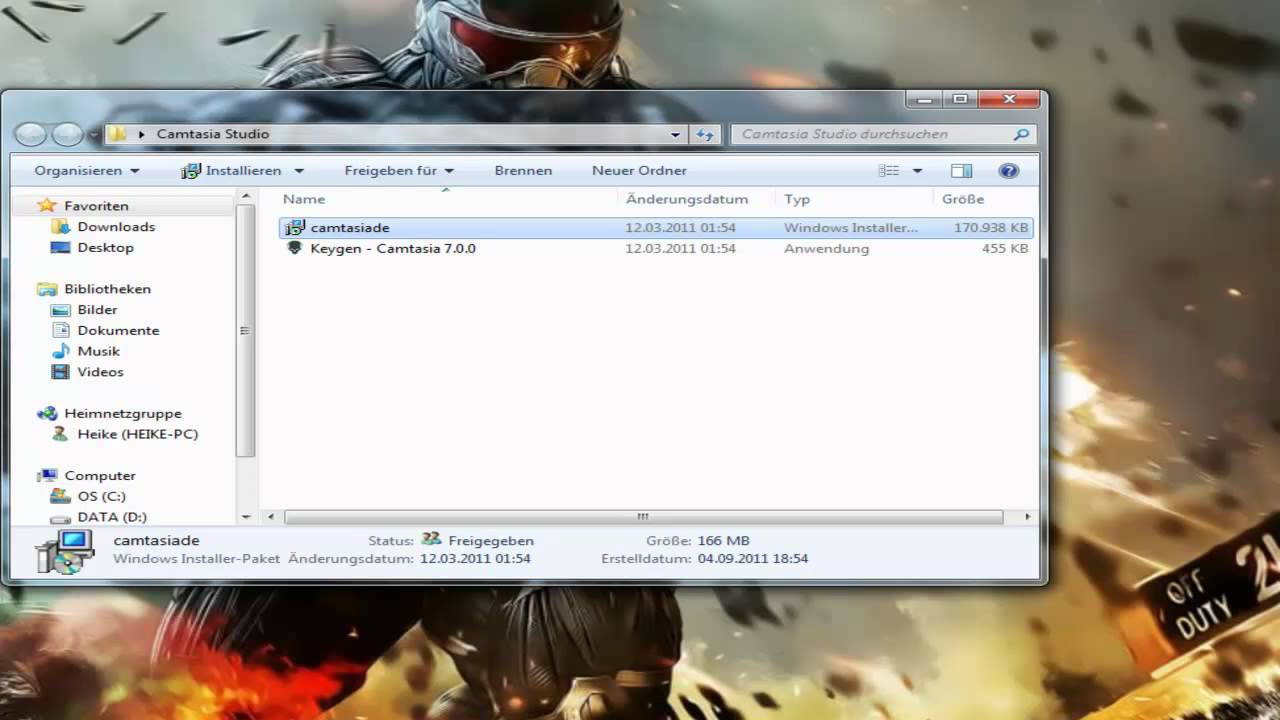Click the Favoriten star icon
Viewport: 1280px width, 720px height.
46,205
